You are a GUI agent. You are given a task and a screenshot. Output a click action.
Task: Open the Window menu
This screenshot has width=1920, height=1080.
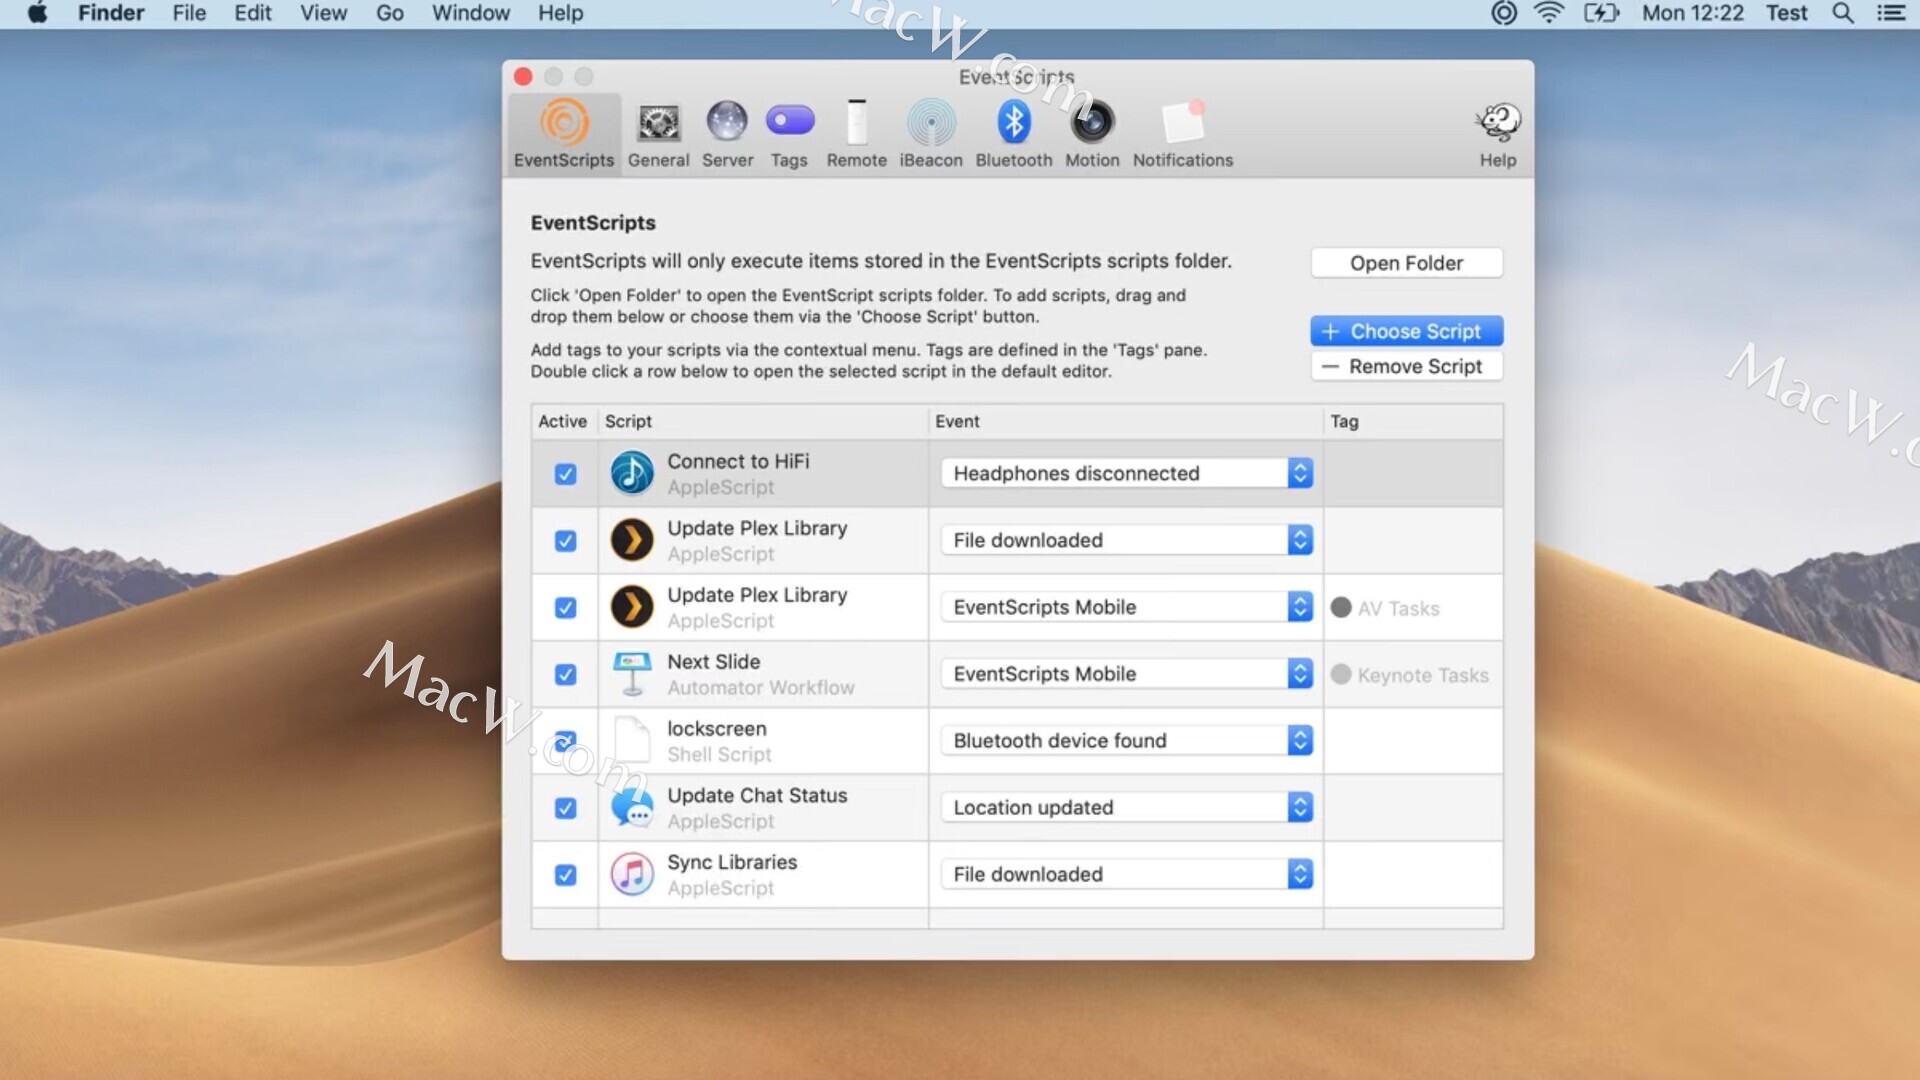click(471, 13)
